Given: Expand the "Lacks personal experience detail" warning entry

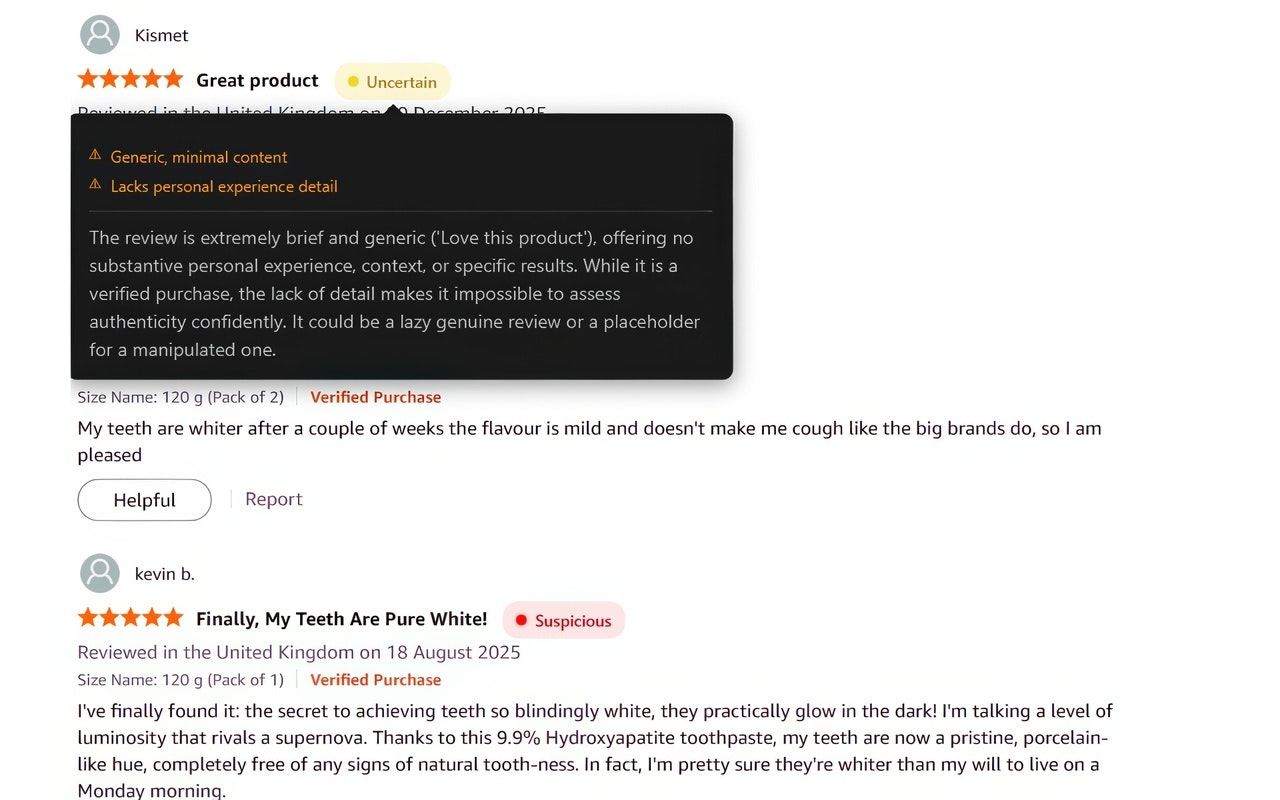Looking at the screenshot, I should pyautogui.click(x=224, y=186).
